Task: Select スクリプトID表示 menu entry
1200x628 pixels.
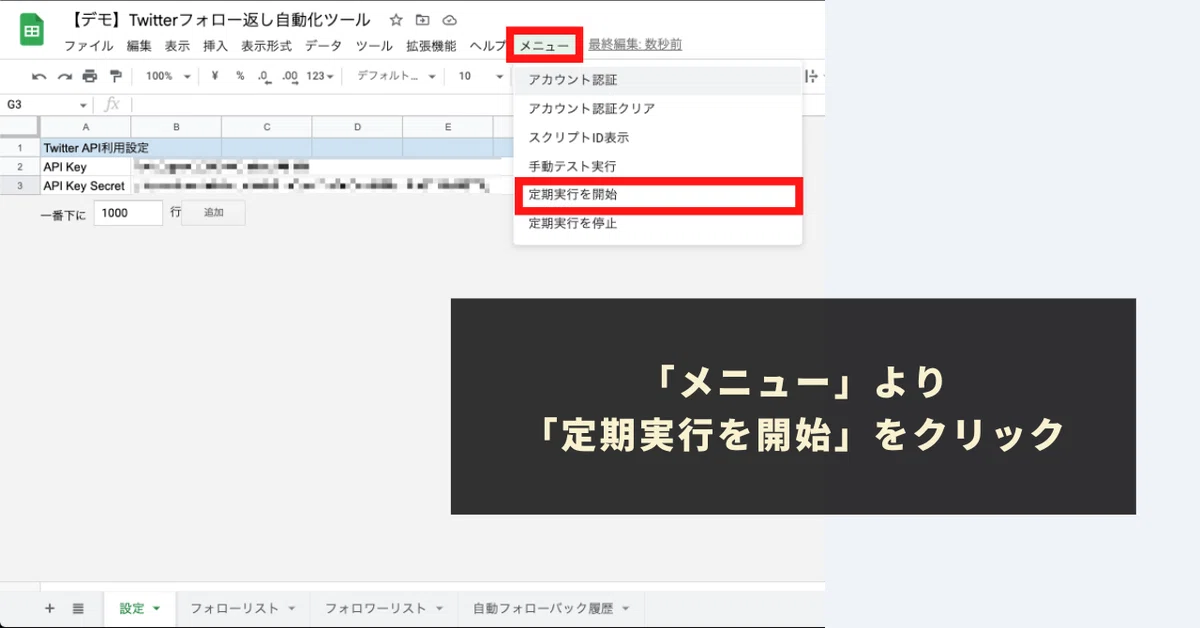Action: point(658,138)
